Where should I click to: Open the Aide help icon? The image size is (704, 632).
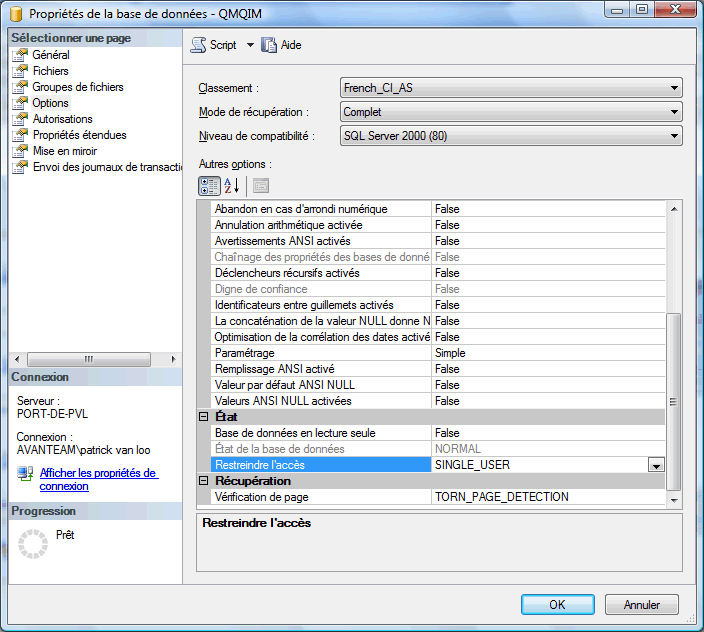268,45
